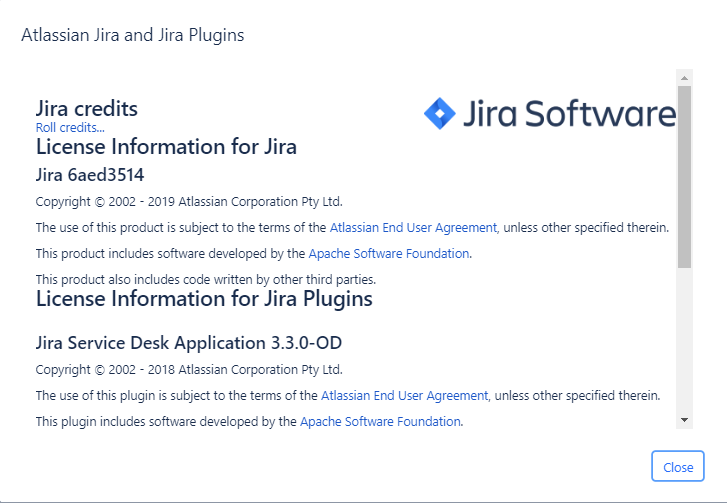This screenshot has width=727, height=503.
Task: Click the scrollbar up arrow
Action: [684, 78]
